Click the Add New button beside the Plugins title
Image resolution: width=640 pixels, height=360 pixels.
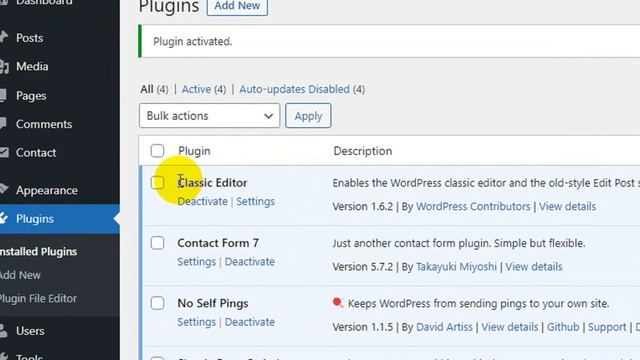(237, 6)
